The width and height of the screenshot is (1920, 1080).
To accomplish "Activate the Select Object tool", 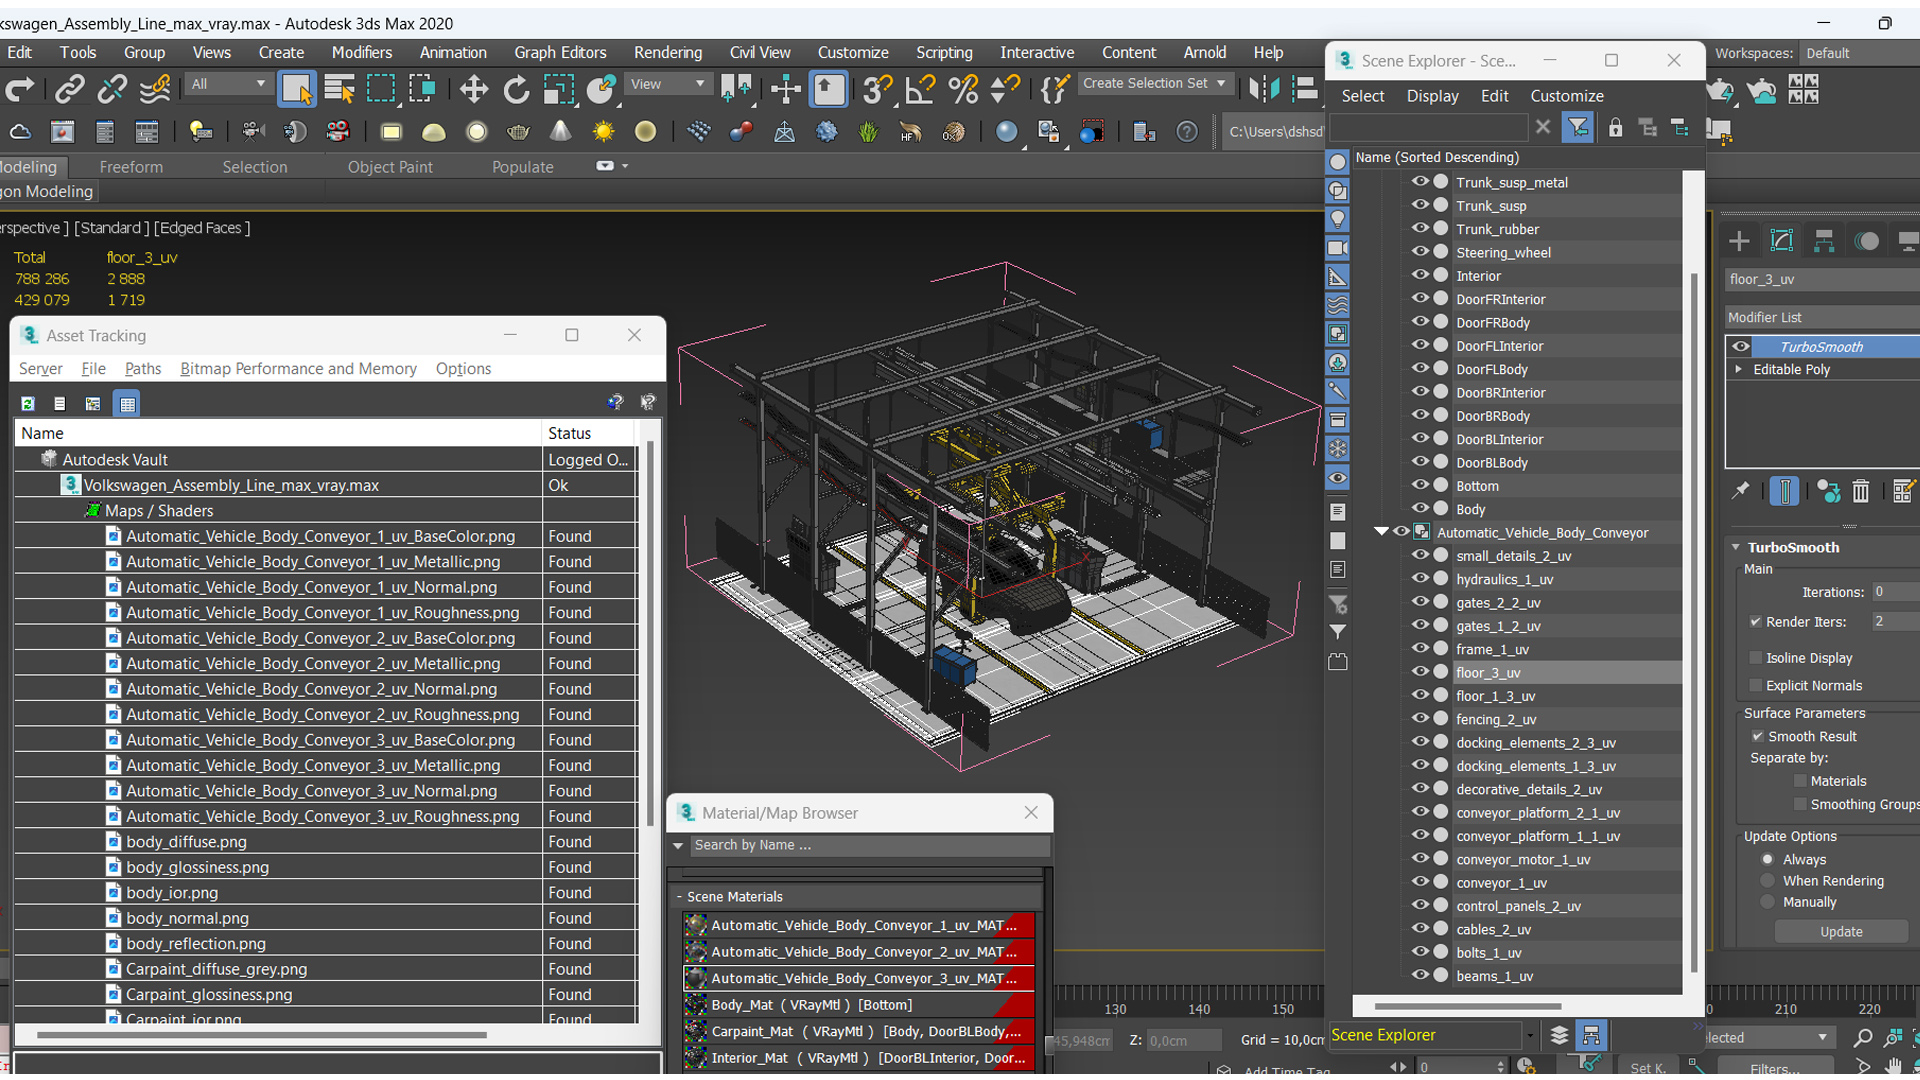I will (296, 90).
